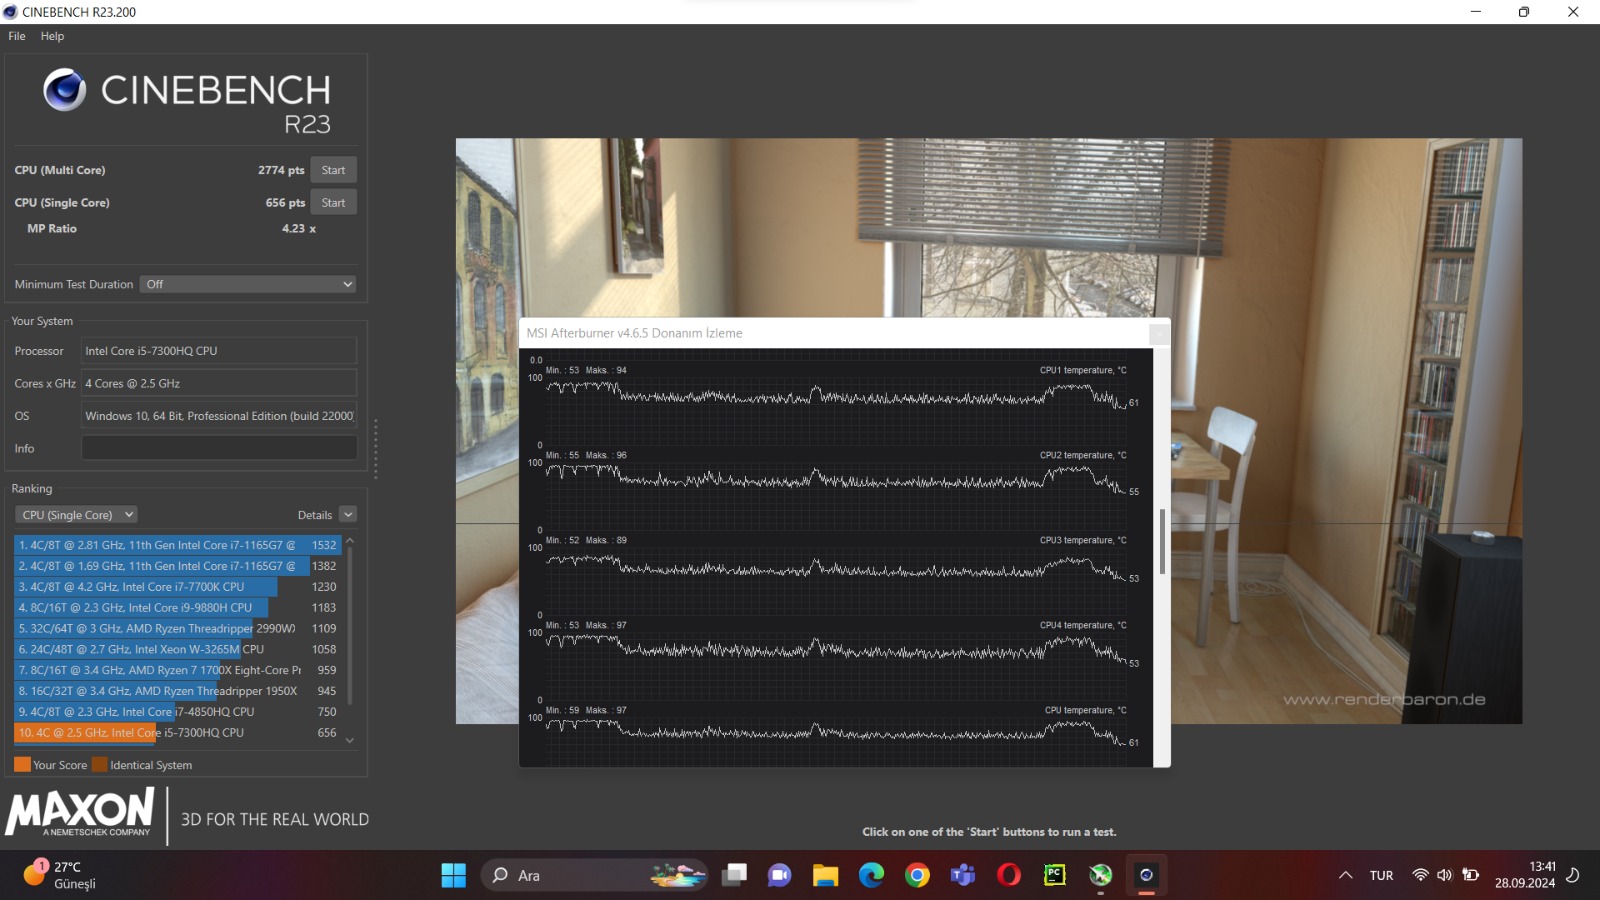Select ranking row 9 Core i7-4850HQ
The width and height of the screenshot is (1600, 900).
tap(178, 712)
